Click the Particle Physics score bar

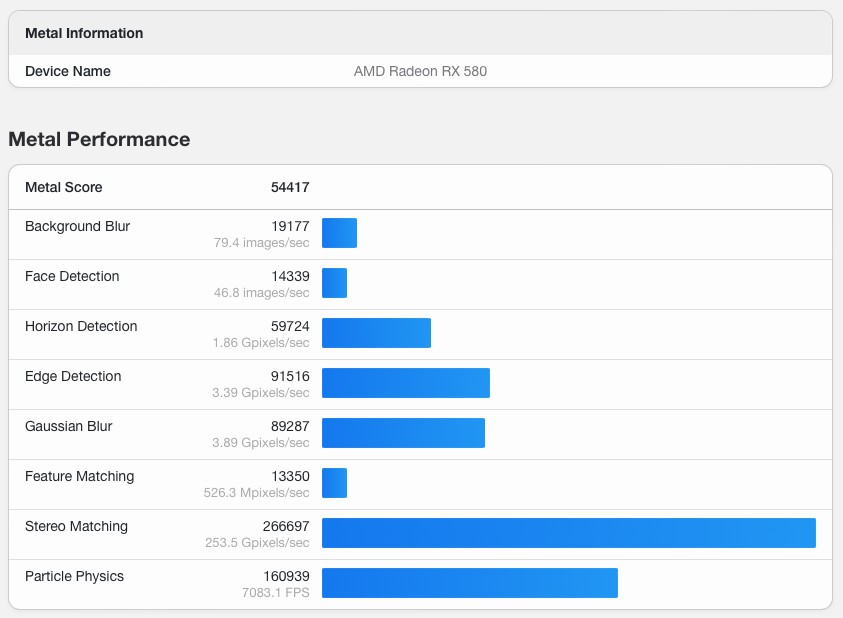(x=470, y=583)
